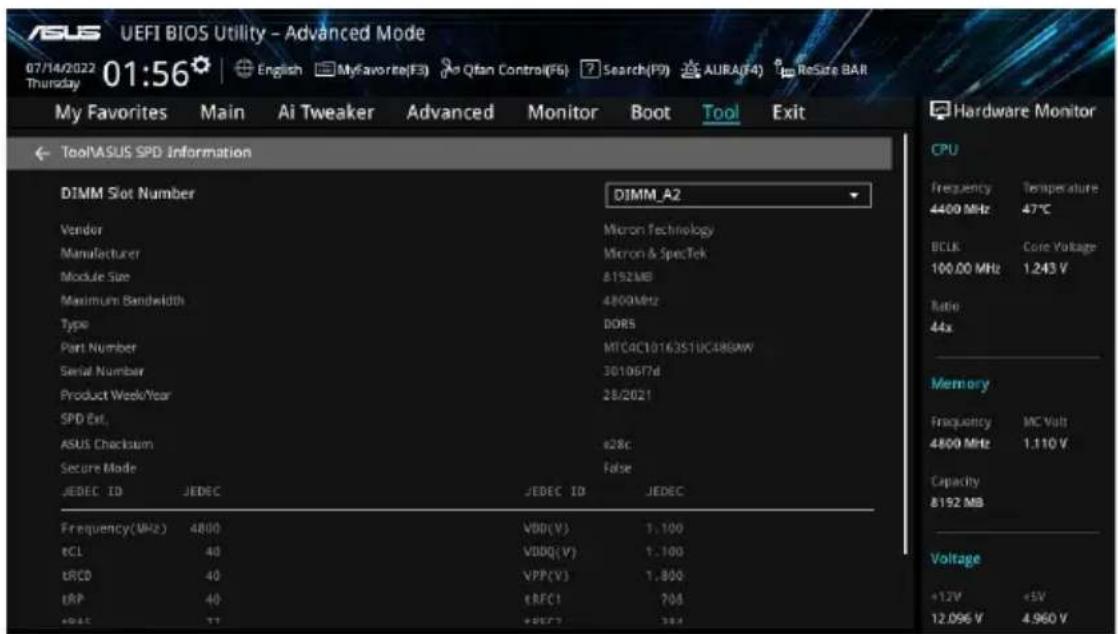Expand the DIMM_A2 slot dropdown
This screenshot has height=634, width=1118.
click(738, 195)
